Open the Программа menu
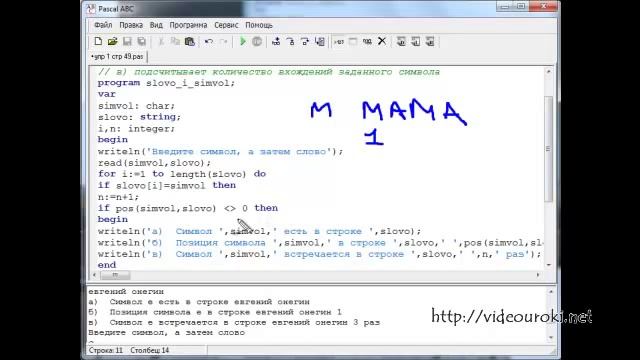Screen dimensions: 640x360 [x=188, y=25]
